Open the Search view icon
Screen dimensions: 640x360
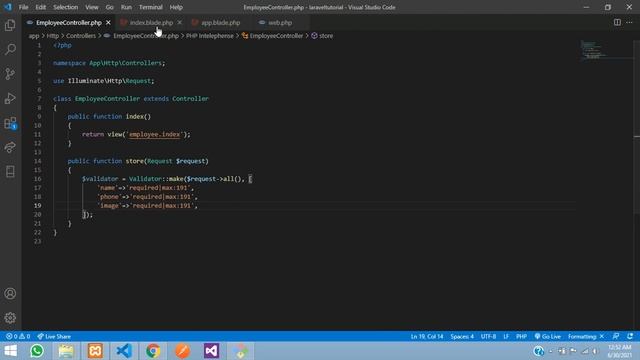pos(10,49)
